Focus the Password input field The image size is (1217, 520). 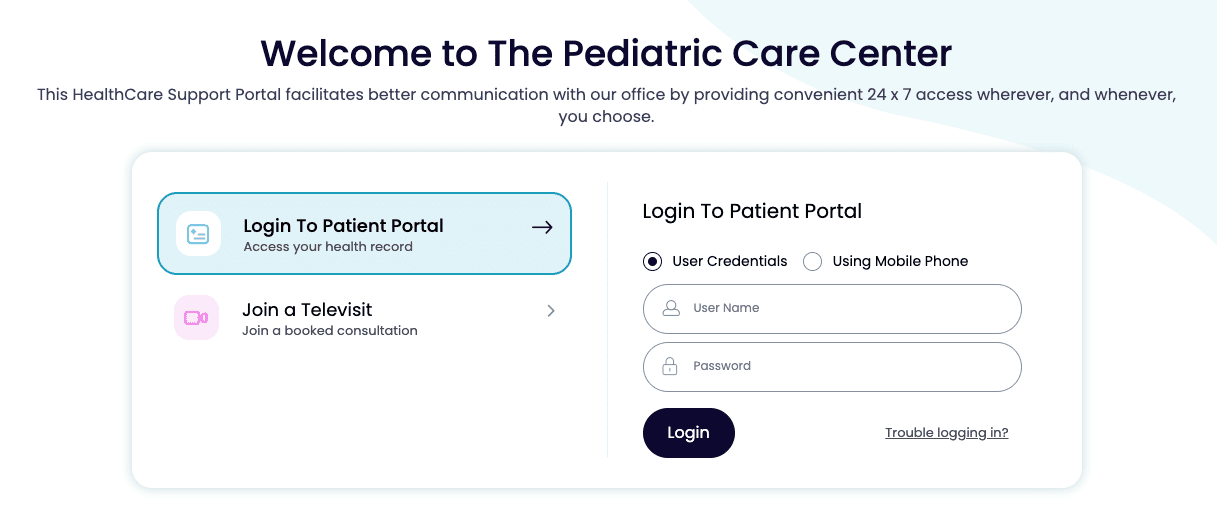coord(850,367)
